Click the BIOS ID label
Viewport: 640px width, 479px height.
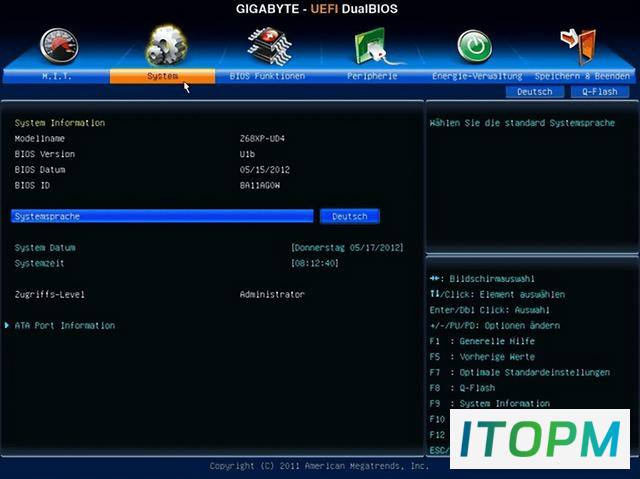click(32, 185)
